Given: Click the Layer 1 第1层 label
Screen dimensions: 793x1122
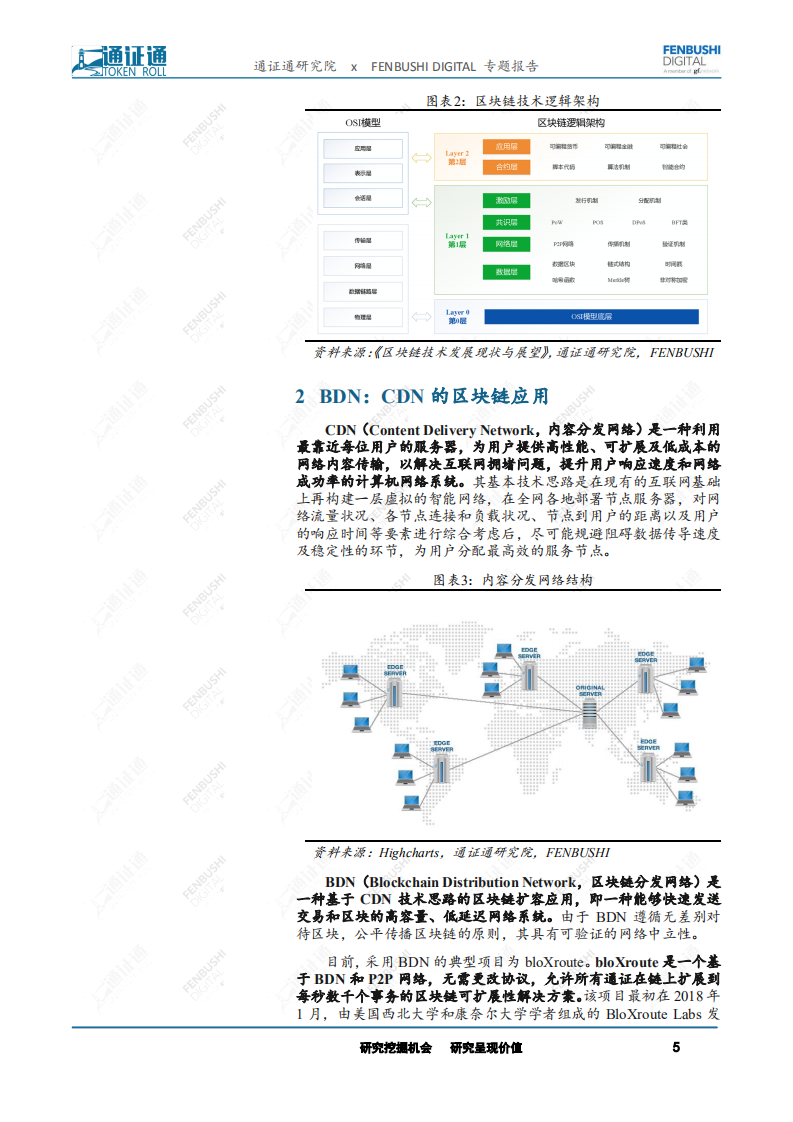Looking at the screenshot, I should 457,240.
